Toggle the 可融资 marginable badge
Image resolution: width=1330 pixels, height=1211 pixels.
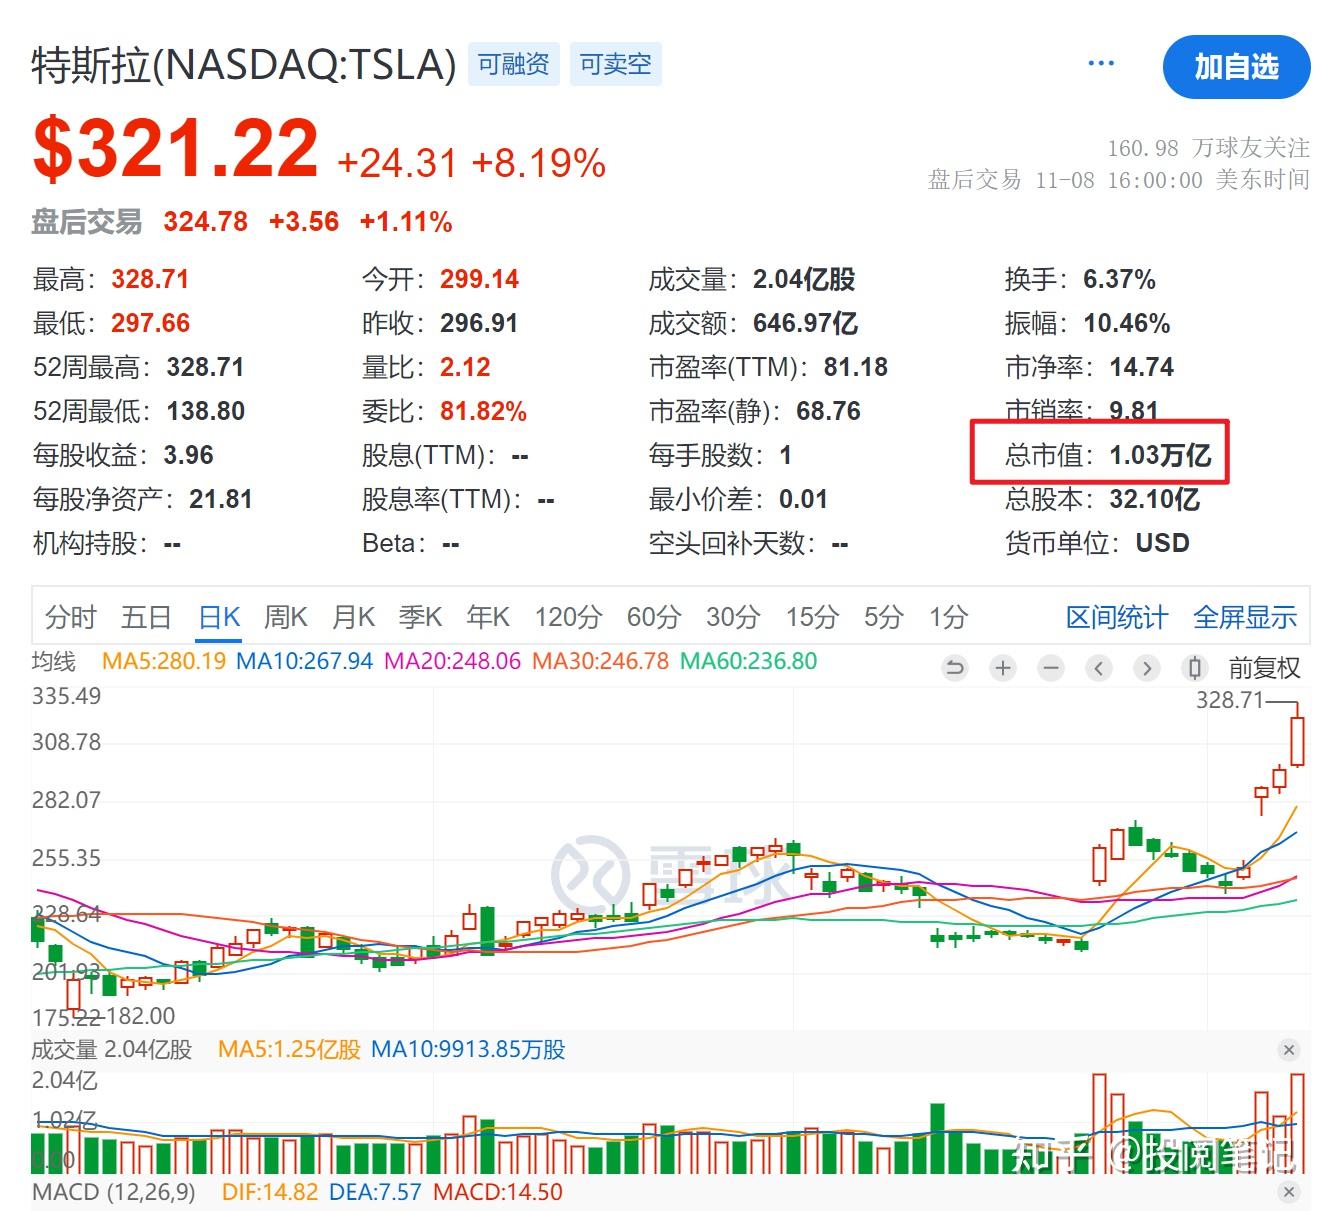click(x=513, y=64)
